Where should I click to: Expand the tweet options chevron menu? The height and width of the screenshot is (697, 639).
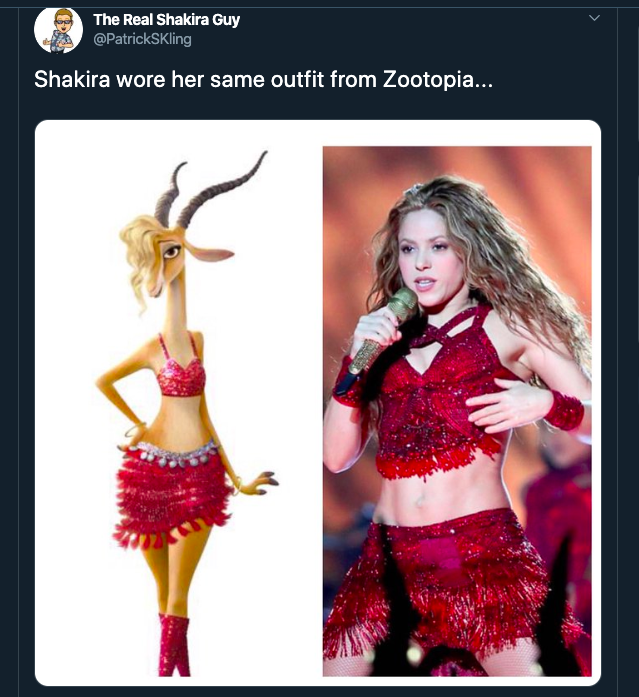[594, 18]
